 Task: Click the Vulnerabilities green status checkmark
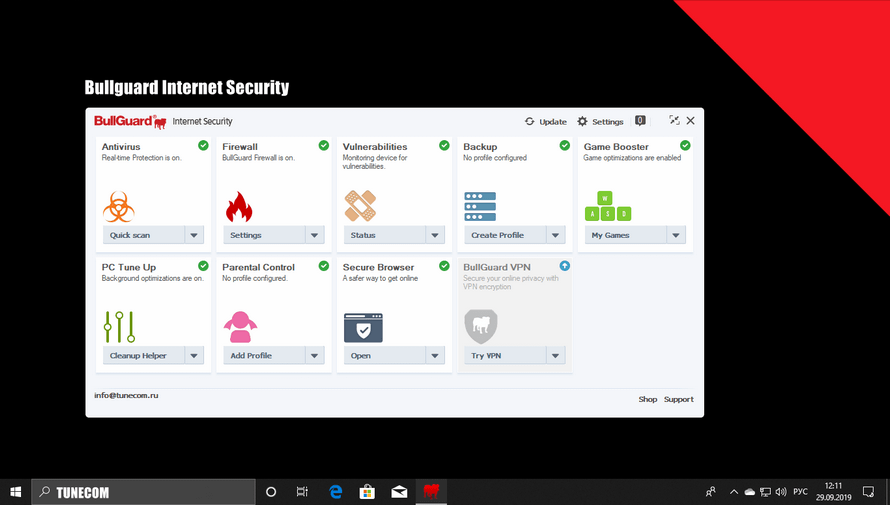(444, 145)
